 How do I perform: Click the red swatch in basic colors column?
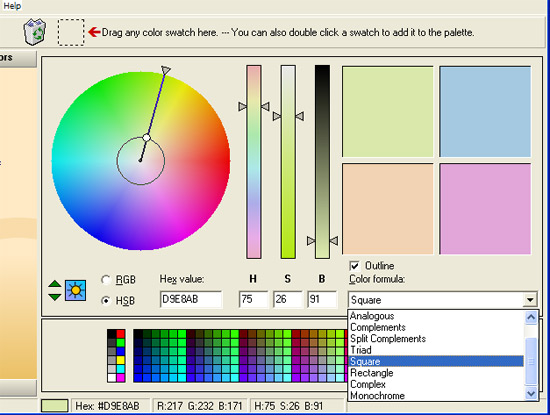click(x=121, y=333)
